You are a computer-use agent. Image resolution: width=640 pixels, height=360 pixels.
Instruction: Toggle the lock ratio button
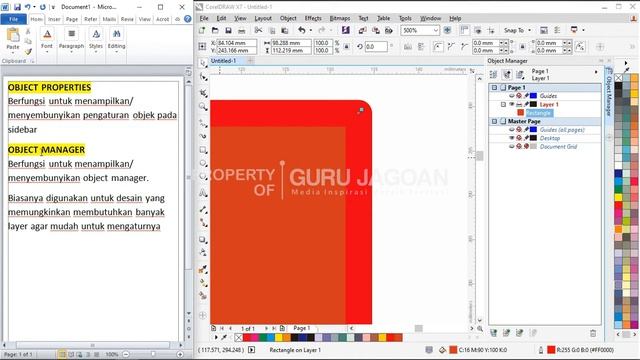(x=347, y=47)
